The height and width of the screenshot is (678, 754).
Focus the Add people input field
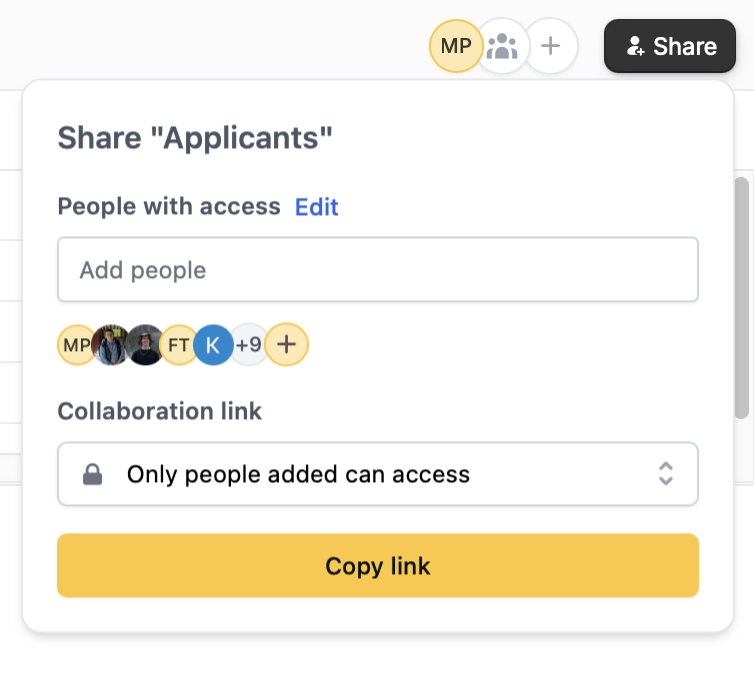point(377,270)
